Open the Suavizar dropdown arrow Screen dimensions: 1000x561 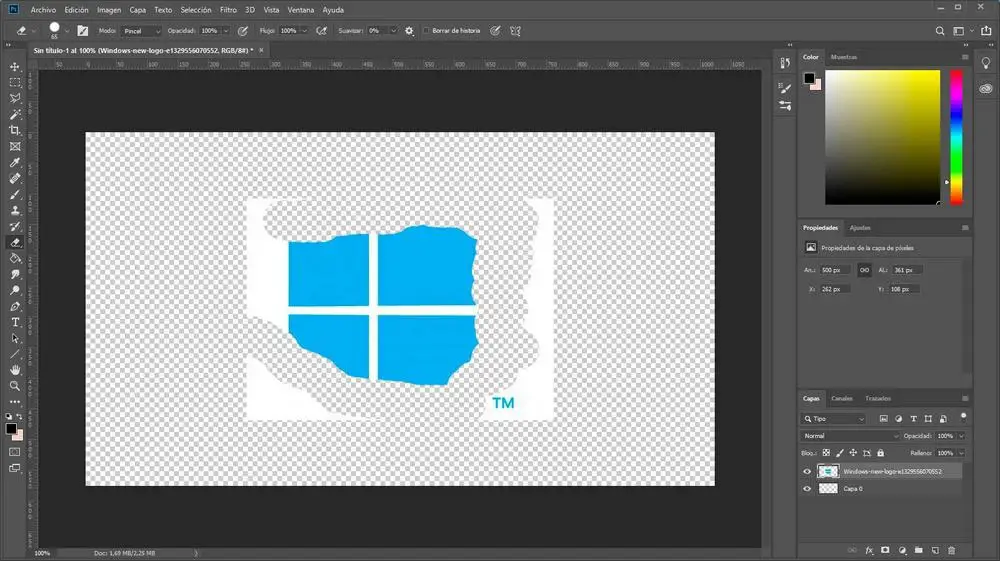(393, 31)
